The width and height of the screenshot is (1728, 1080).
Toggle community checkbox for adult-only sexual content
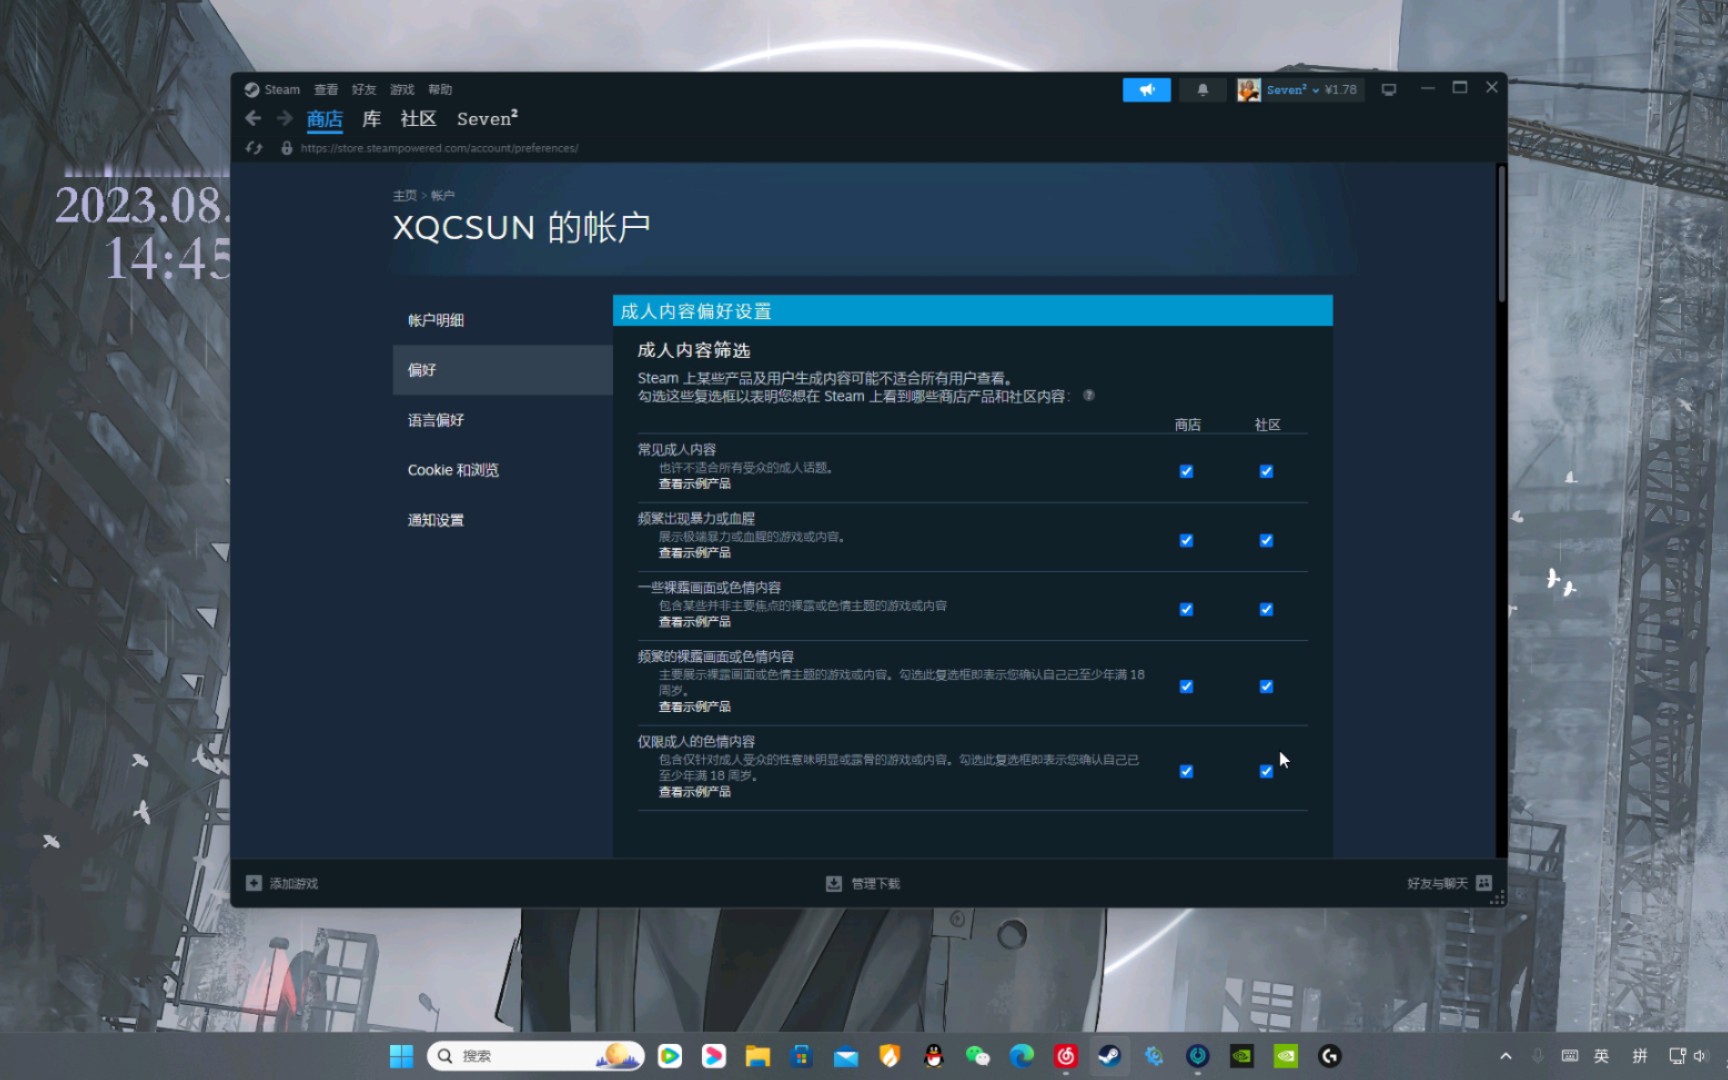click(x=1266, y=771)
